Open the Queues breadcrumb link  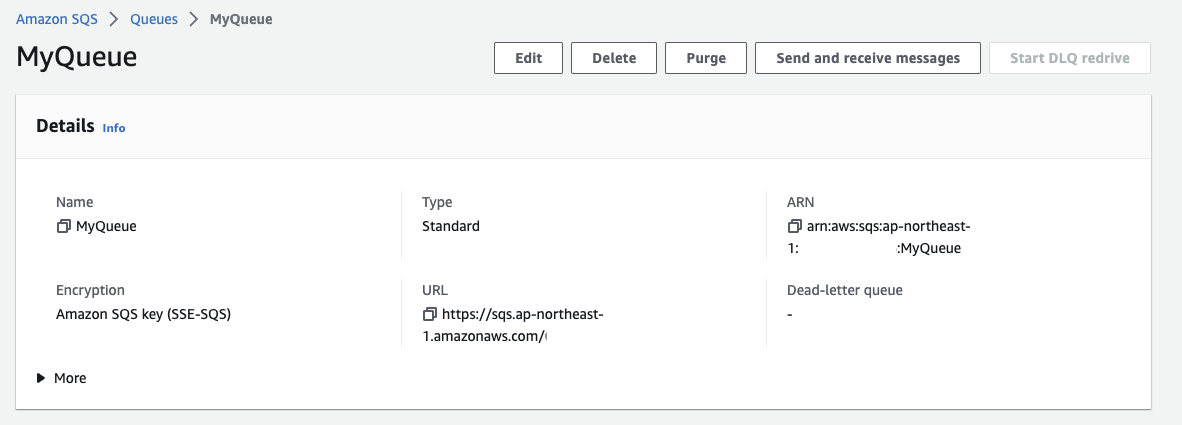pyautogui.click(x=156, y=19)
